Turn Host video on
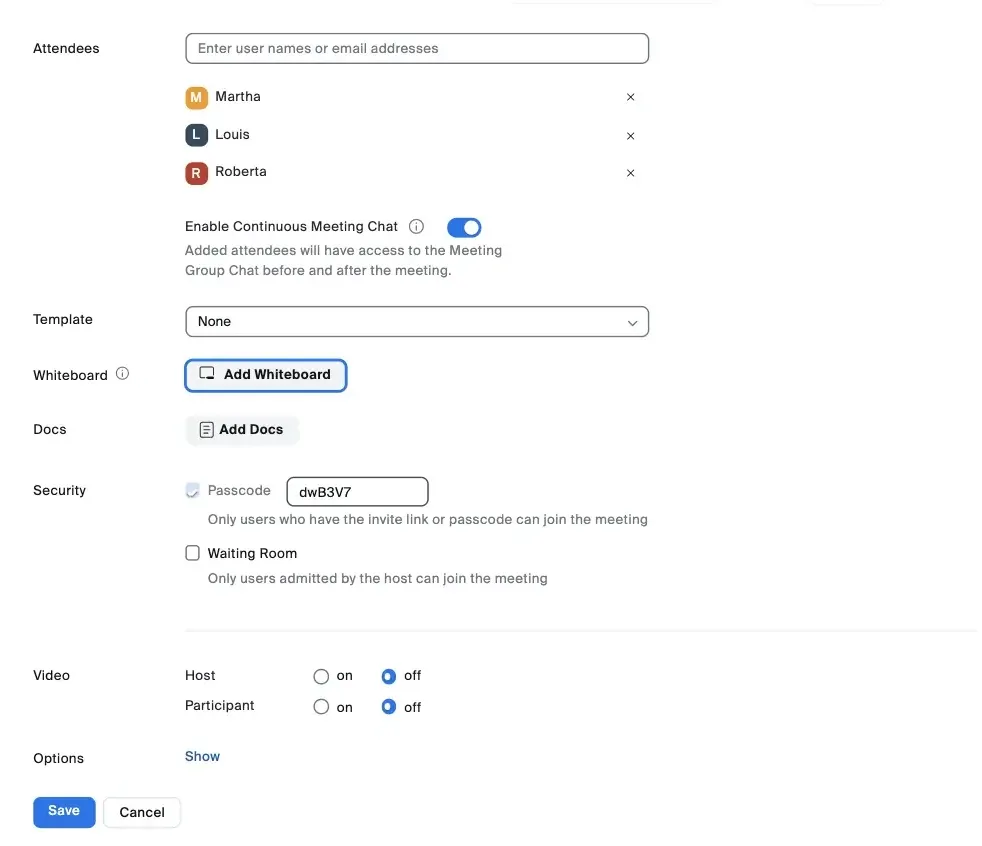The width and height of the screenshot is (982, 846). tap(321, 677)
